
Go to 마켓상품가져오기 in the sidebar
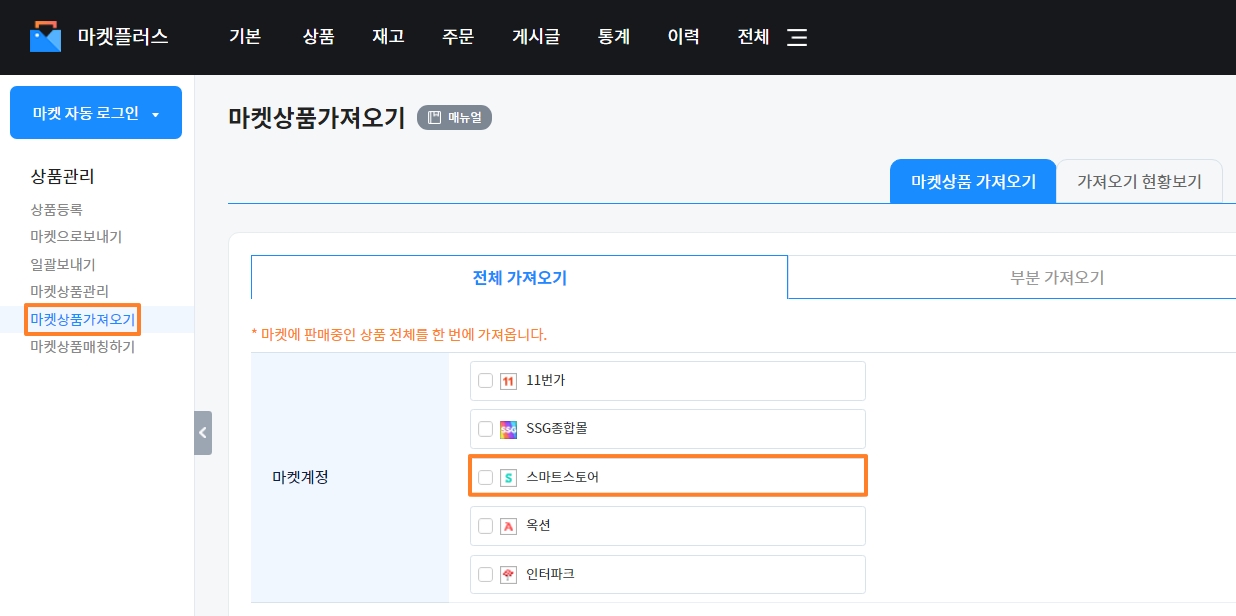pyautogui.click(x=83, y=319)
